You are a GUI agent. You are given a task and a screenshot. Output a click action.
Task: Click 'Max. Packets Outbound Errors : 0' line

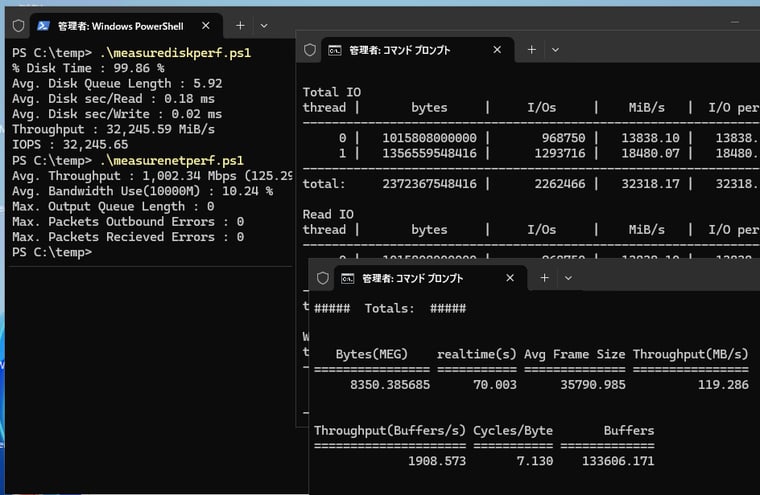(128, 222)
